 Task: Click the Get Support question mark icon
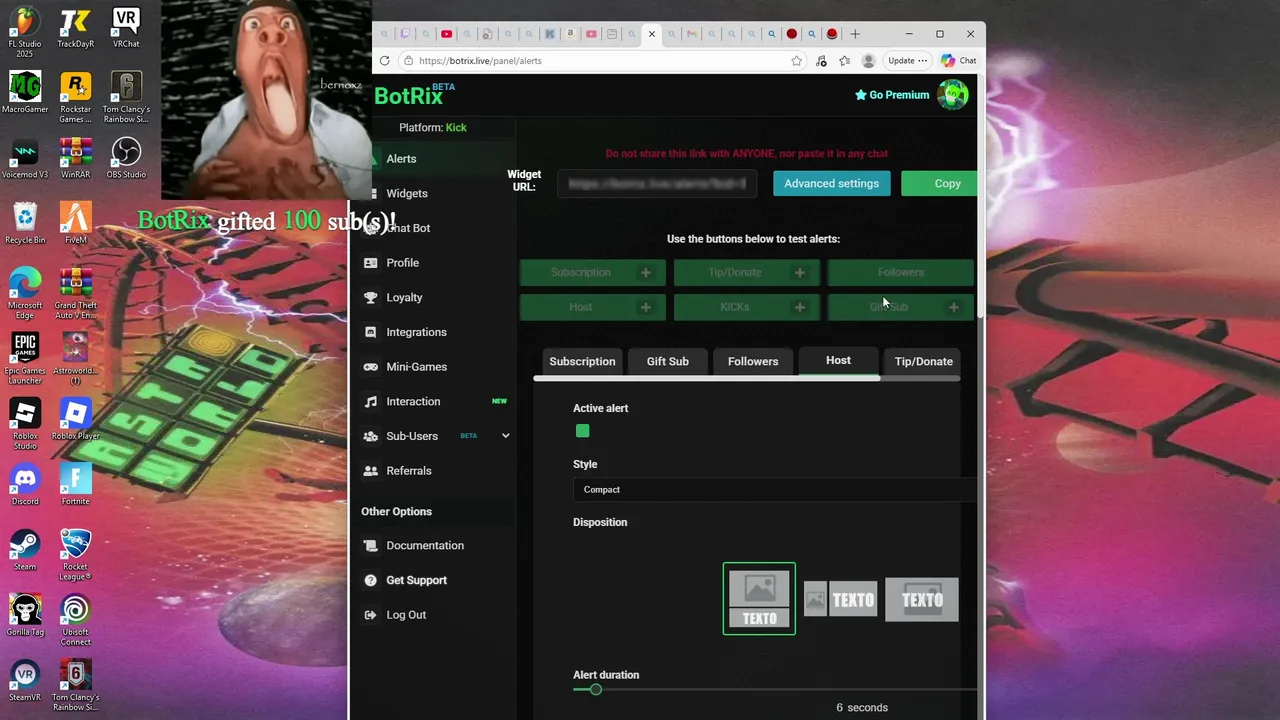coord(371,580)
